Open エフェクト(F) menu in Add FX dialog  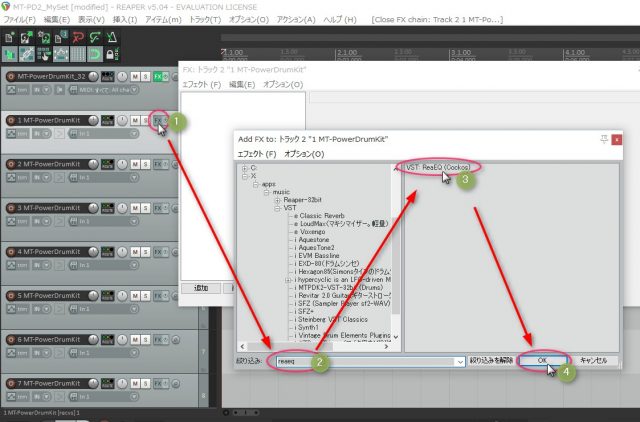(x=257, y=154)
